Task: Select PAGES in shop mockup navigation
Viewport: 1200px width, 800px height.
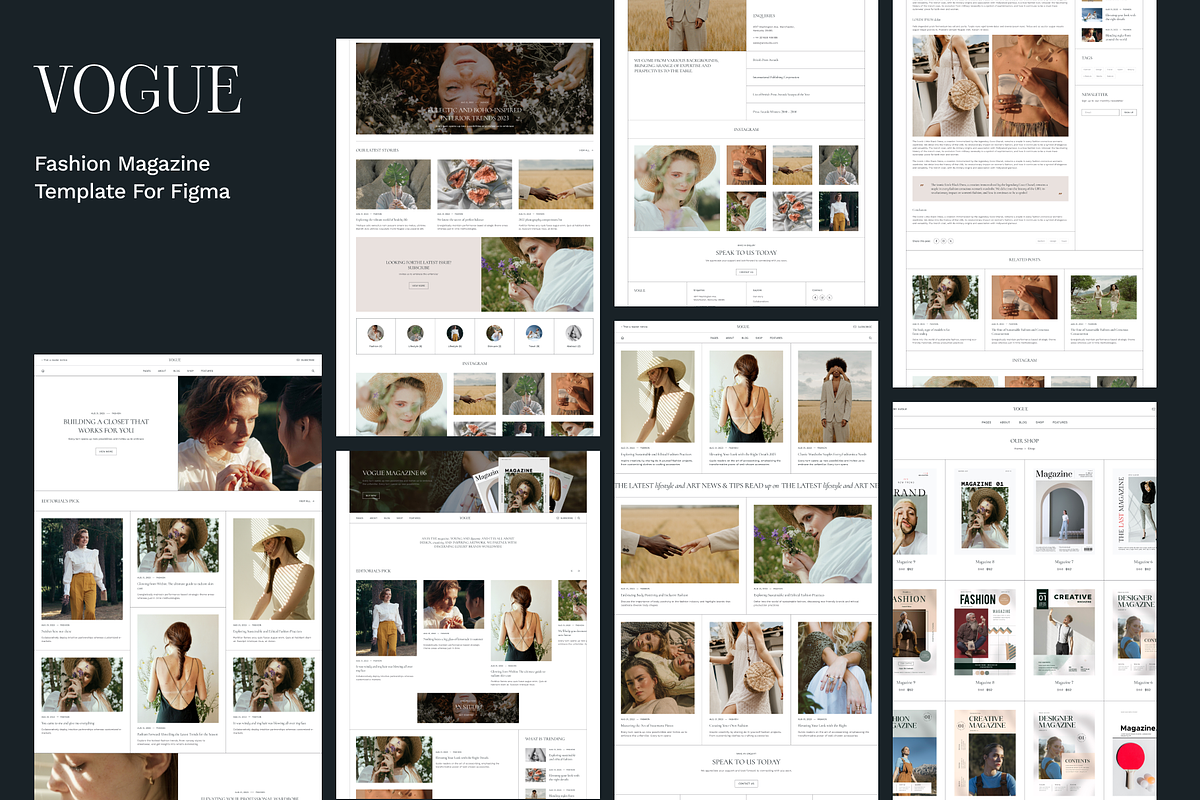Action: 986,422
